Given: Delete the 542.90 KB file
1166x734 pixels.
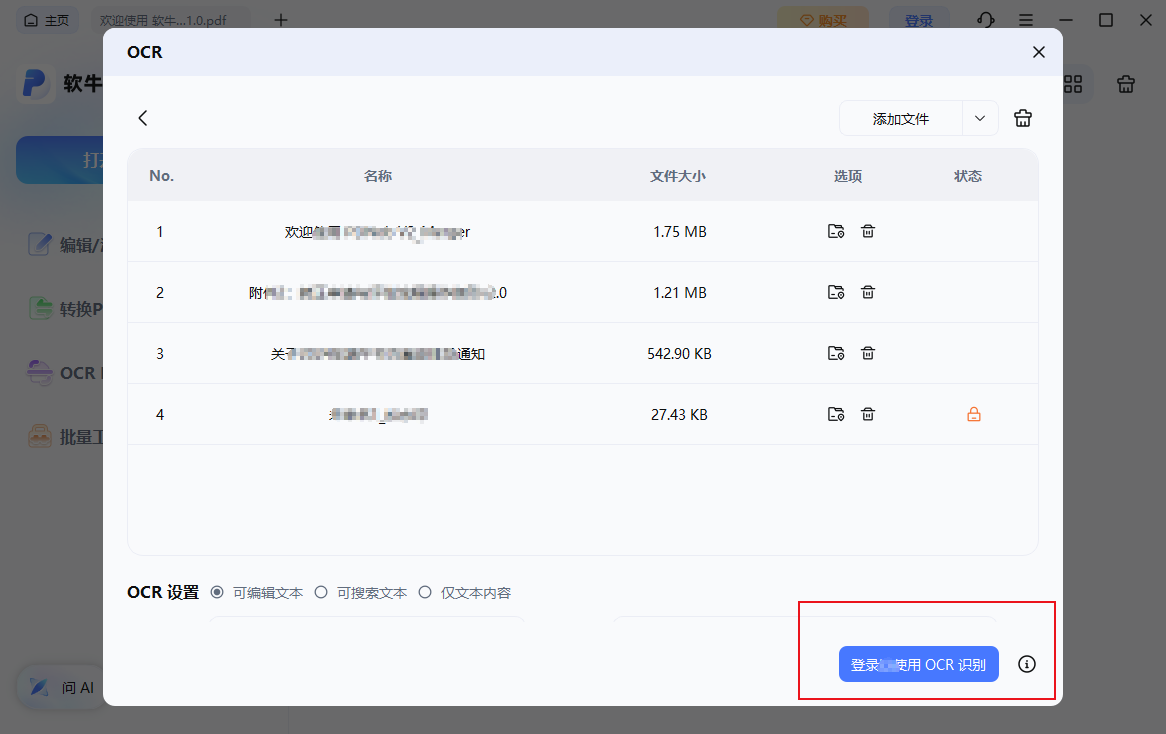Looking at the screenshot, I should tap(868, 353).
